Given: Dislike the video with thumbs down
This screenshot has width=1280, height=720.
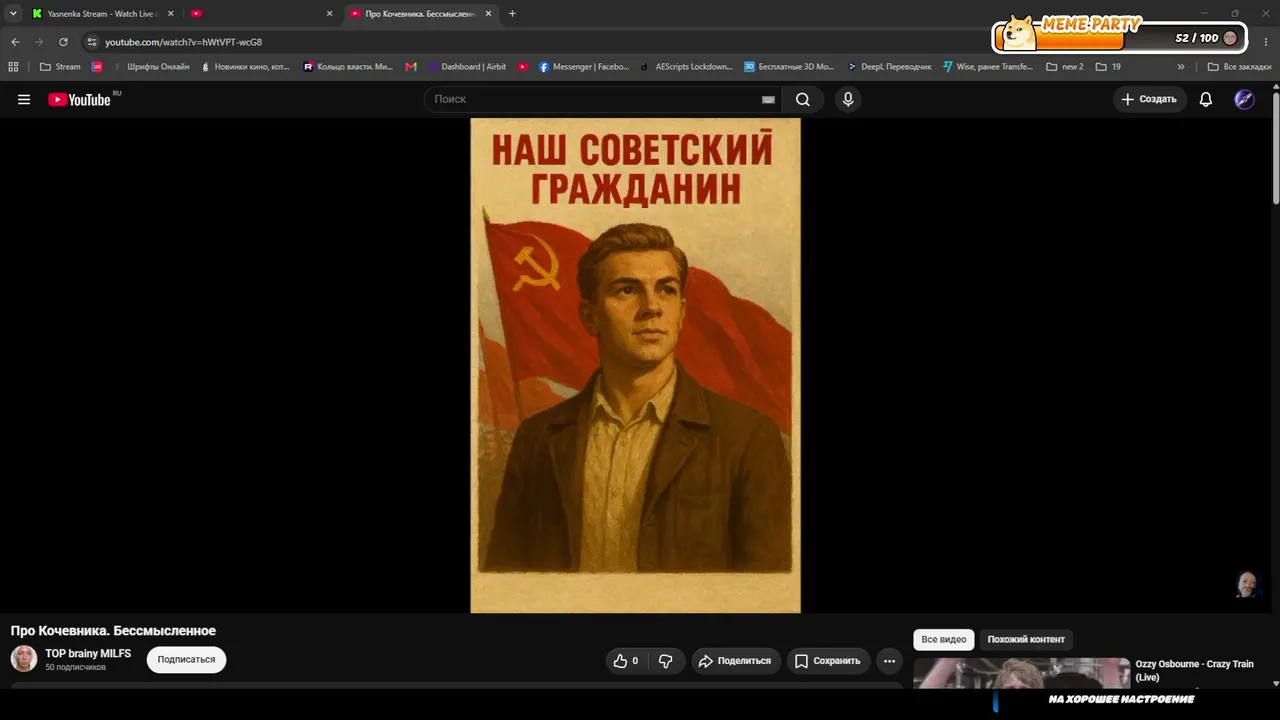Looking at the screenshot, I should click(665, 661).
